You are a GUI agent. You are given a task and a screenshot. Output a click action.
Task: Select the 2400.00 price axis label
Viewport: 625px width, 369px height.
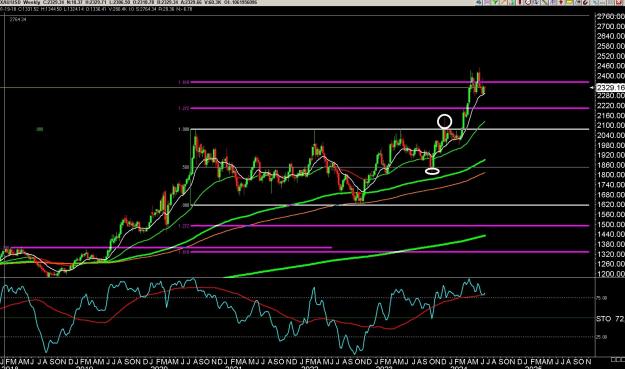[x=611, y=76]
